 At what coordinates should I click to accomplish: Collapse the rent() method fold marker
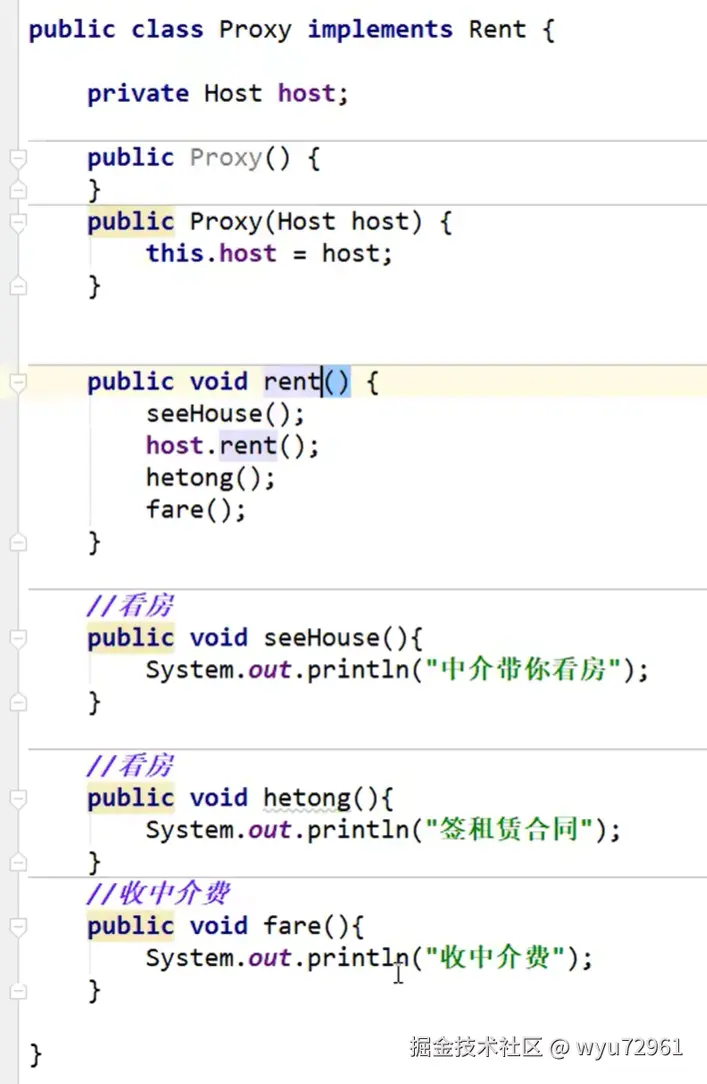18,382
